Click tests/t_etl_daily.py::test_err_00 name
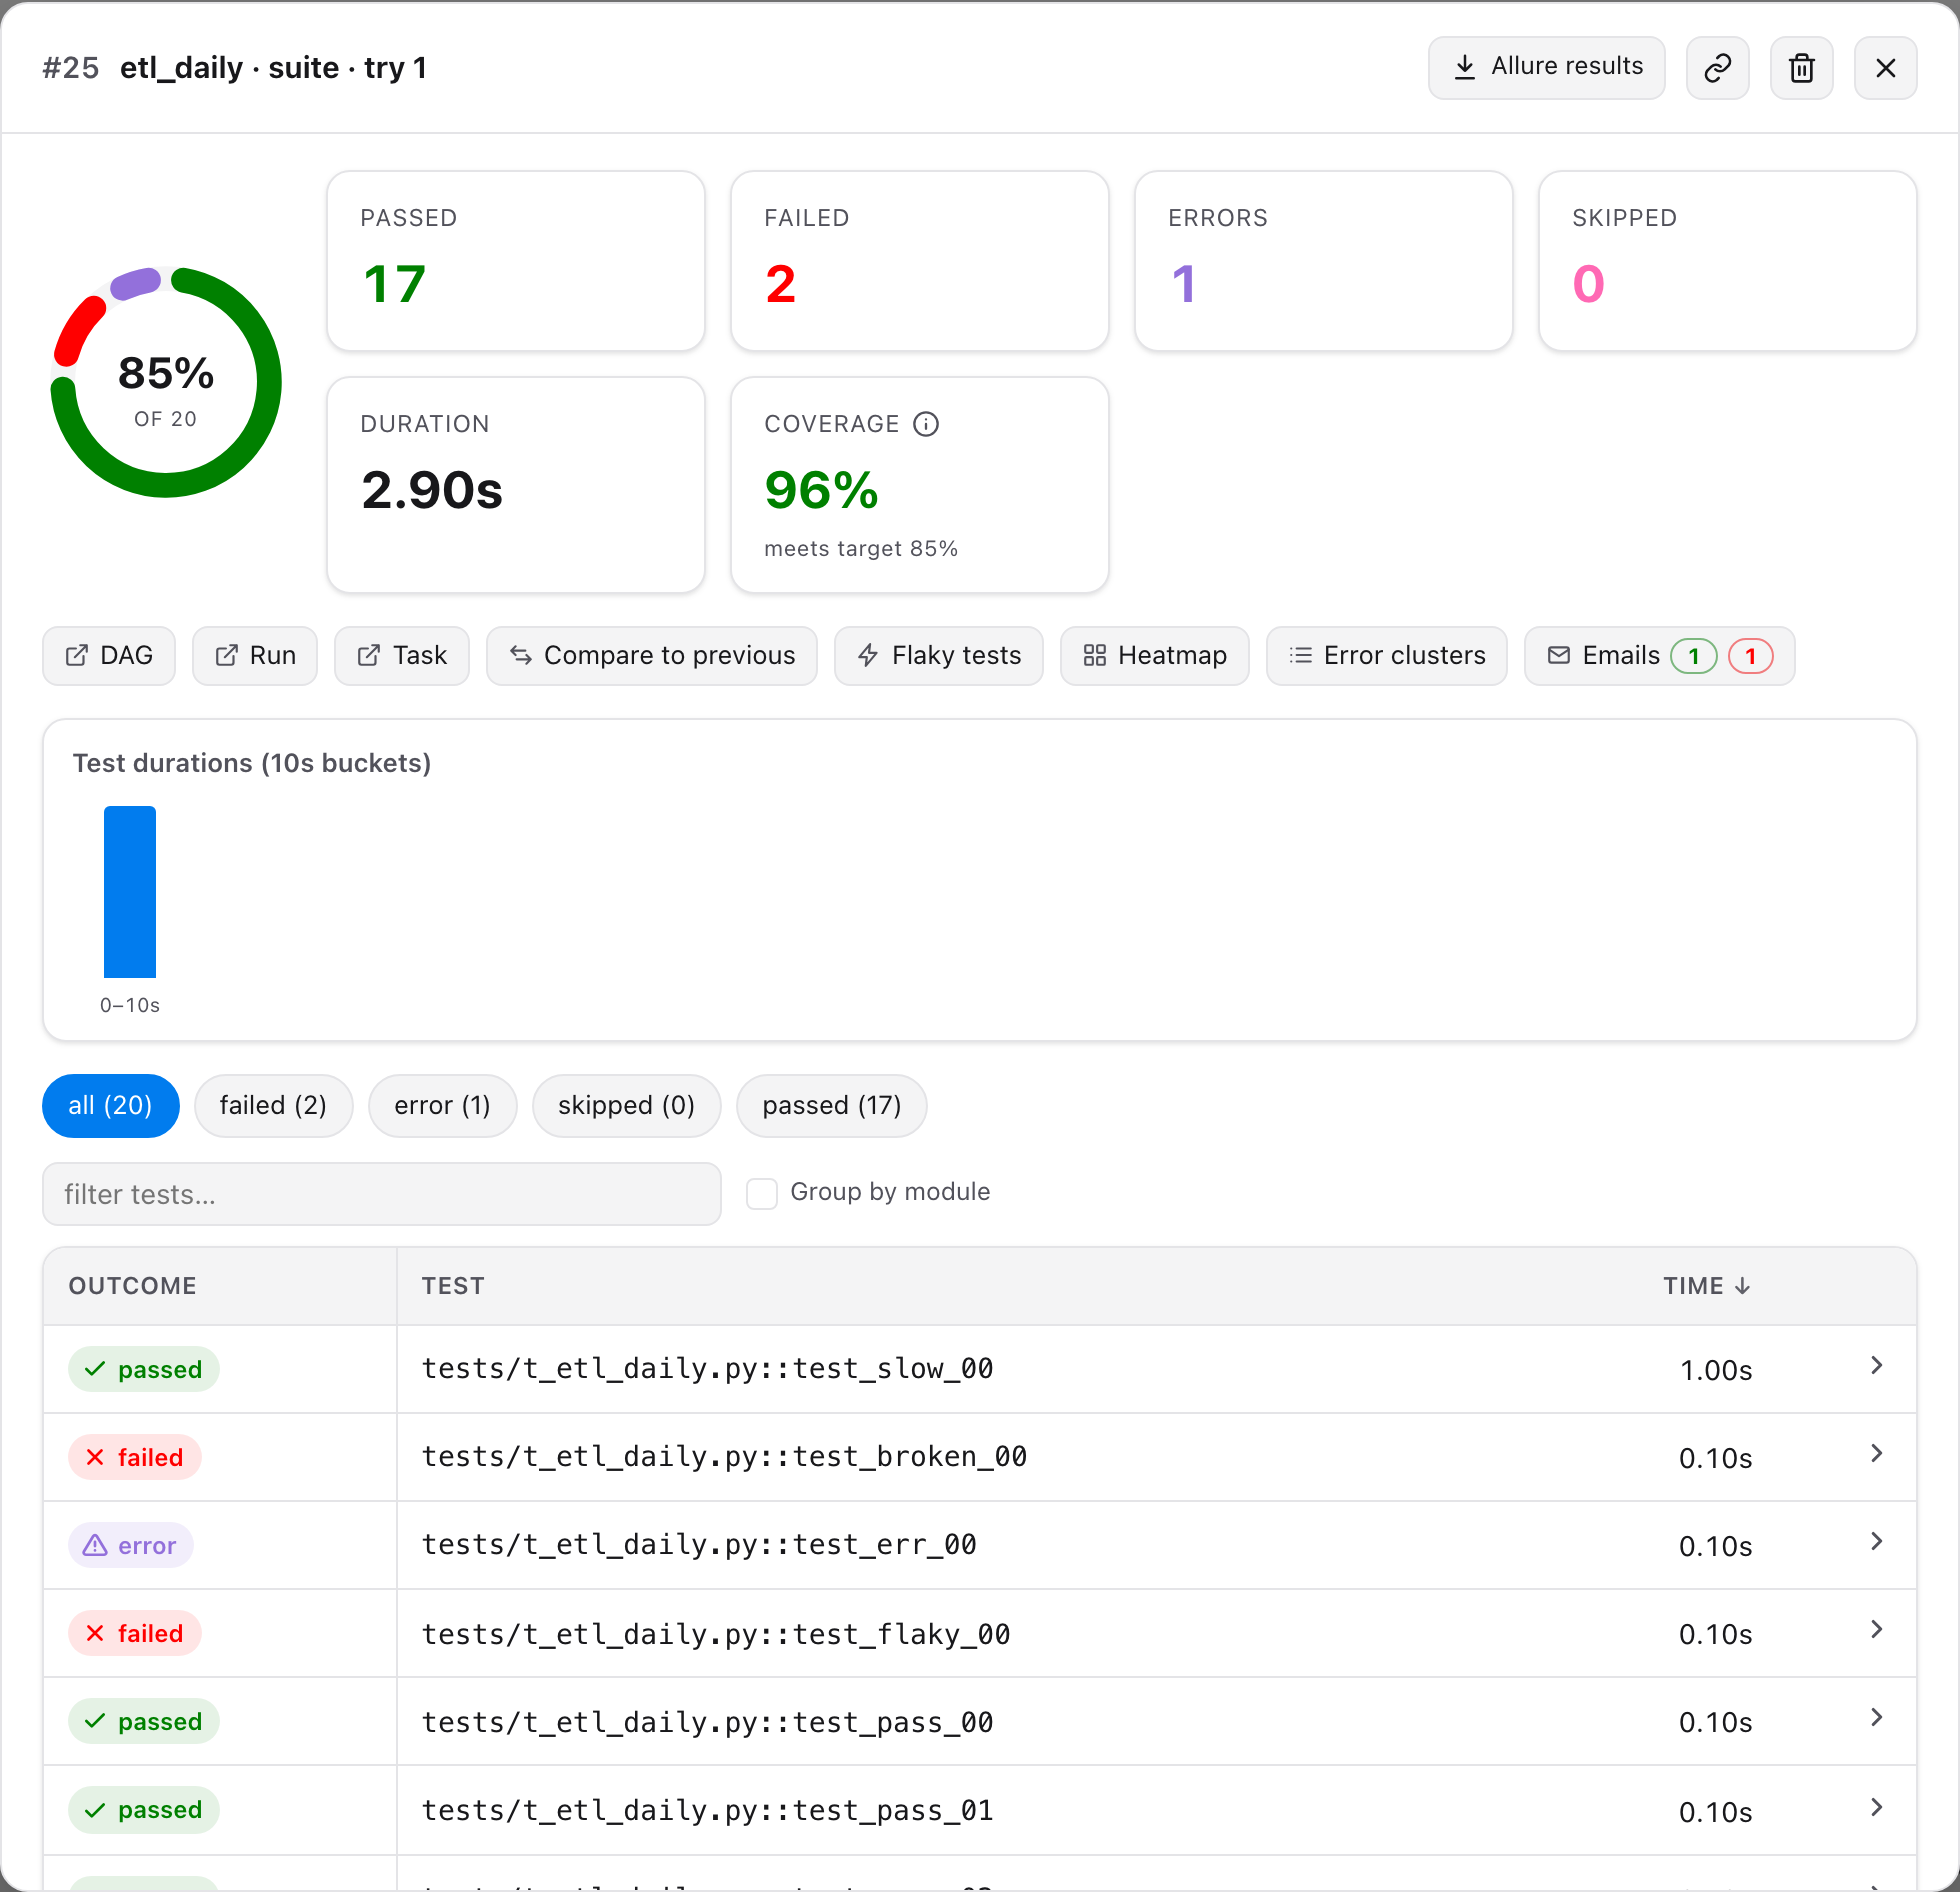This screenshot has width=1960, height=1892. coord(699,1545)
